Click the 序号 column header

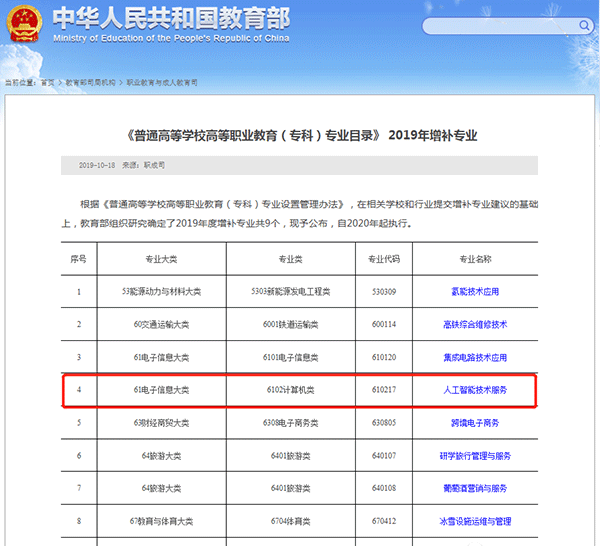click(79, 259)
